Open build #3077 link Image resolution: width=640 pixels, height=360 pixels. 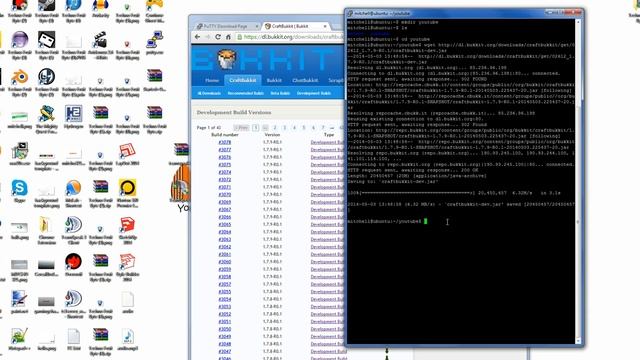coord(224,150)
